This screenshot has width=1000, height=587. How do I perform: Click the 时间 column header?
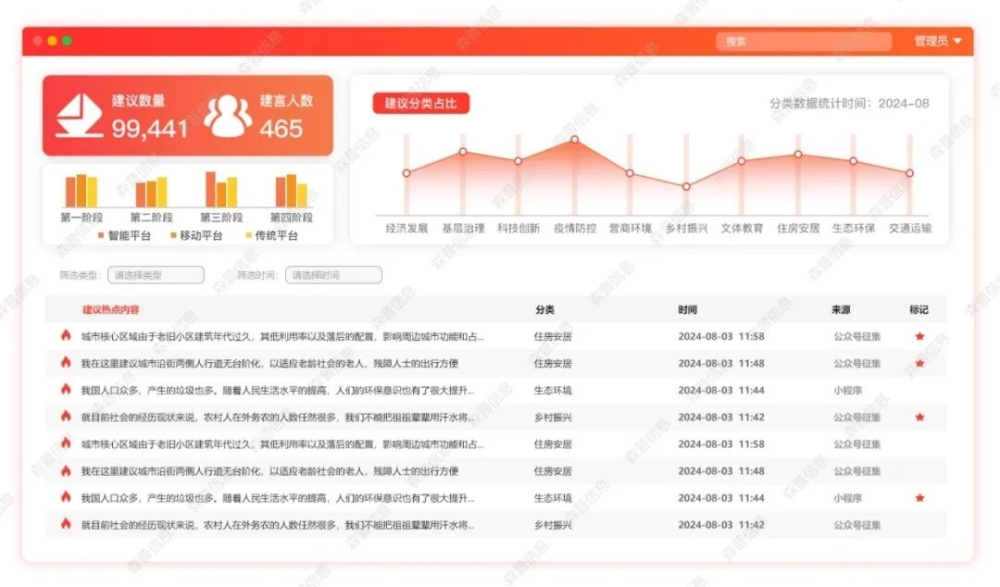687,310
